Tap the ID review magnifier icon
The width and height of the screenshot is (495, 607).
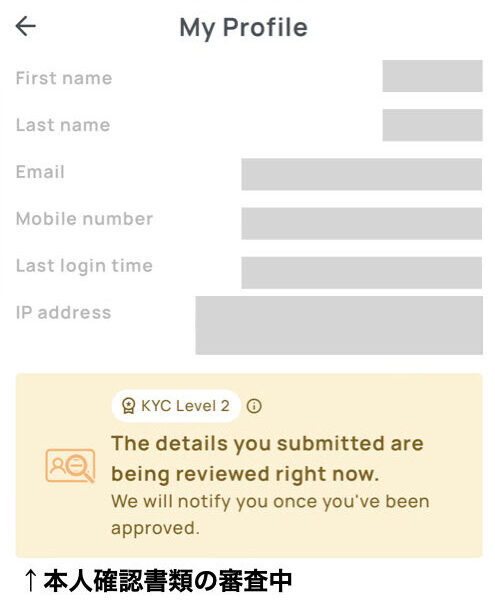click(x=70, y=466)
